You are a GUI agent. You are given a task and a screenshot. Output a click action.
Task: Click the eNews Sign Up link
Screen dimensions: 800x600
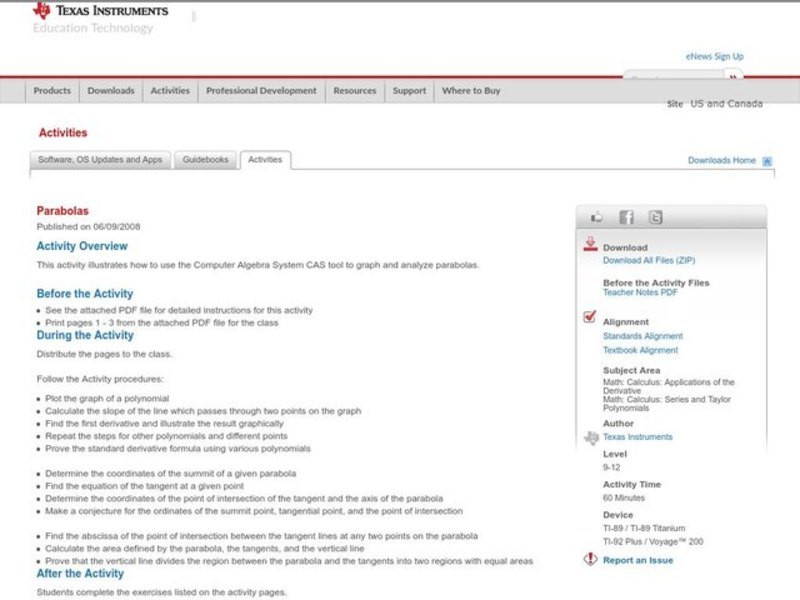tap(714, 57)
